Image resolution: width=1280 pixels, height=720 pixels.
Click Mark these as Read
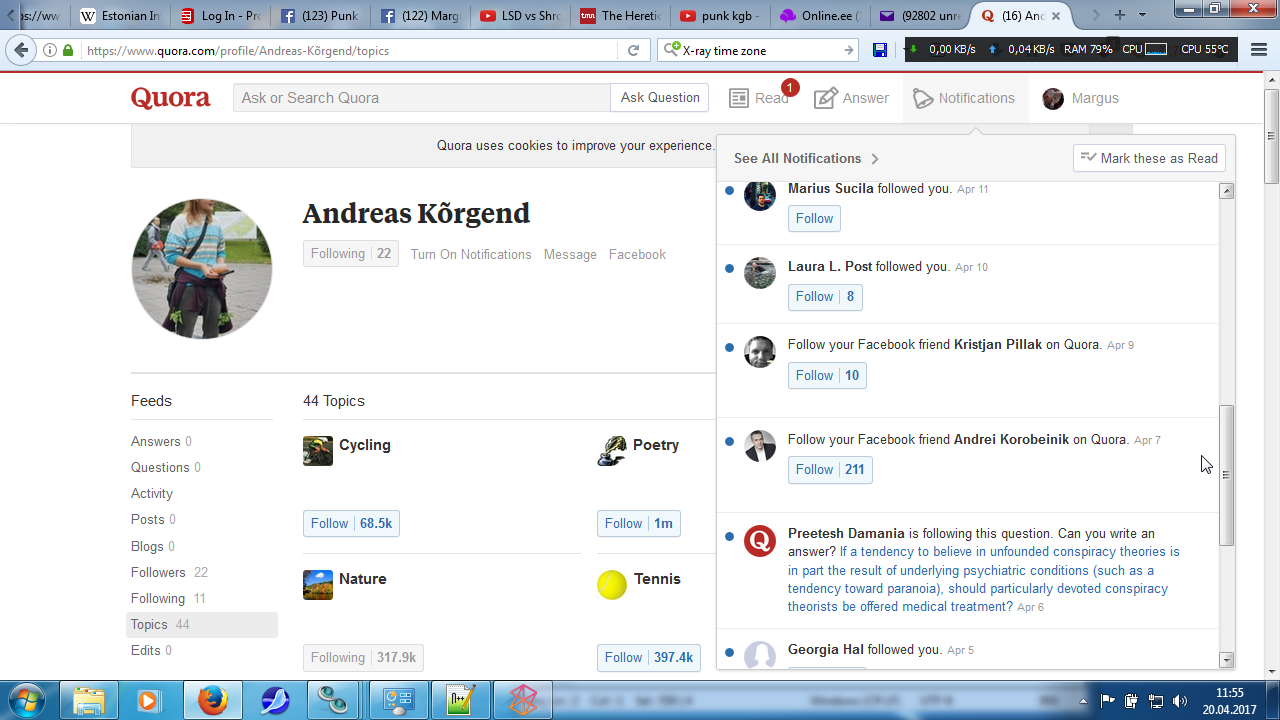[1149, 159]
